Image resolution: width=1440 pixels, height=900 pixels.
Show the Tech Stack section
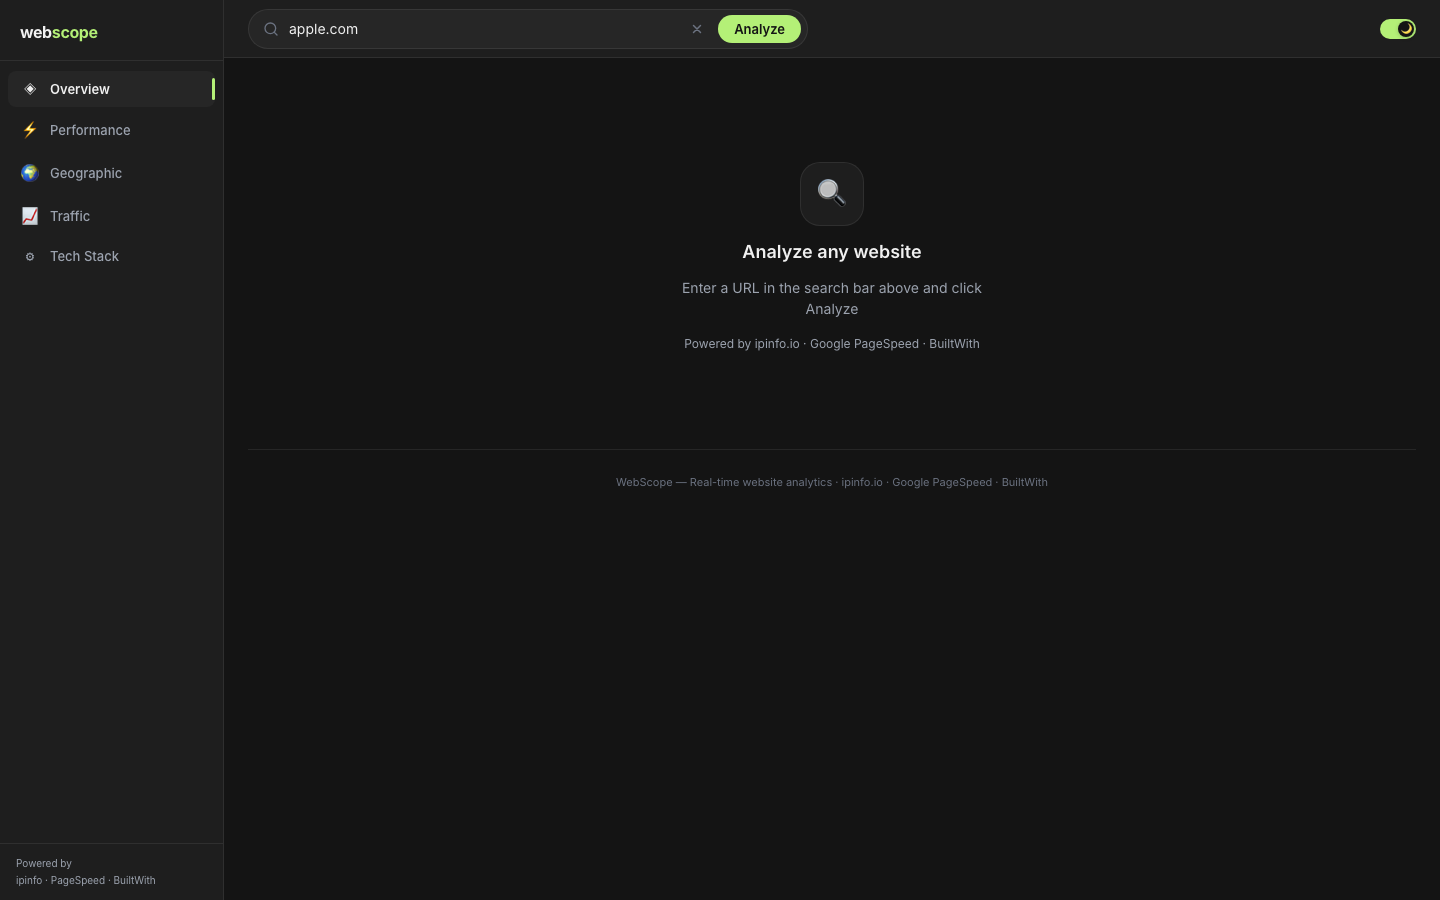click(x=111, y=257)
